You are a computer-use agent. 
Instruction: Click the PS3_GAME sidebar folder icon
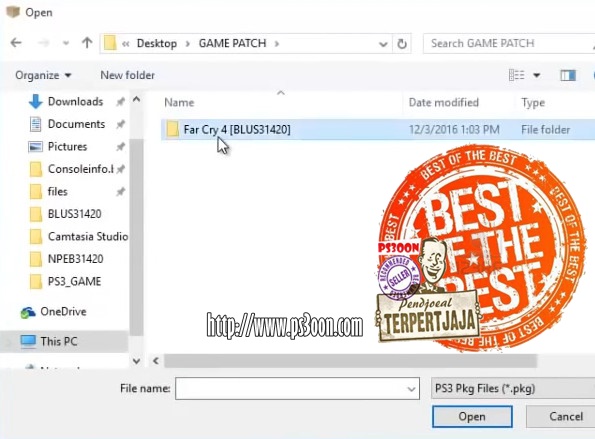[x=36, y=282]
